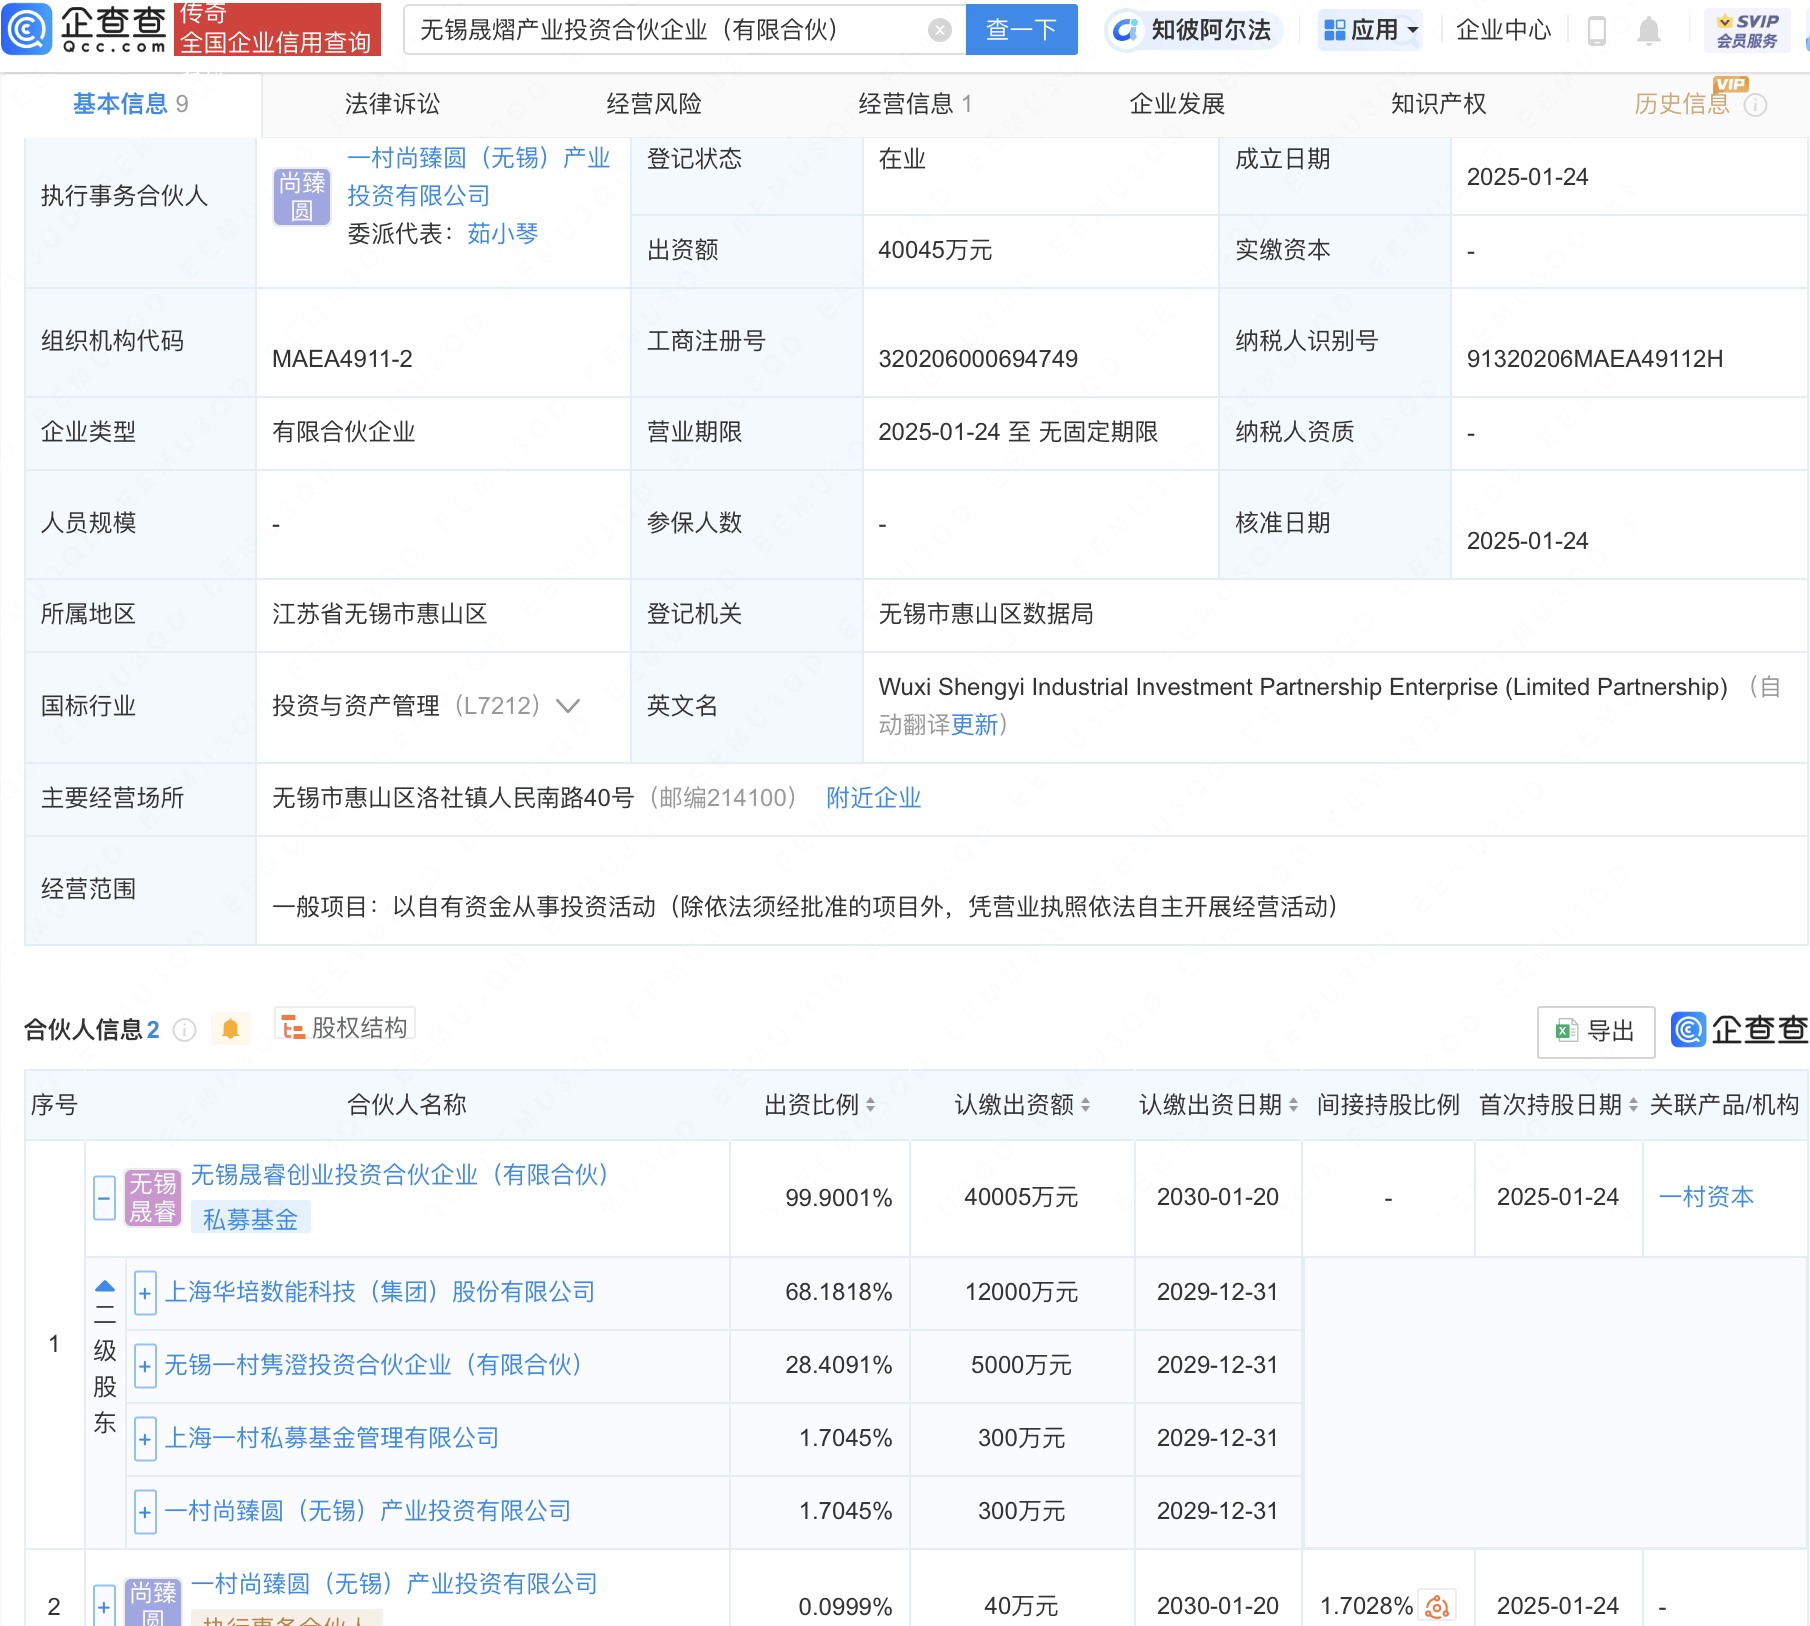Click indirect holding chart icon at 1.7028%
Screen dimensions: 1810x1626
[1437, 1606]
